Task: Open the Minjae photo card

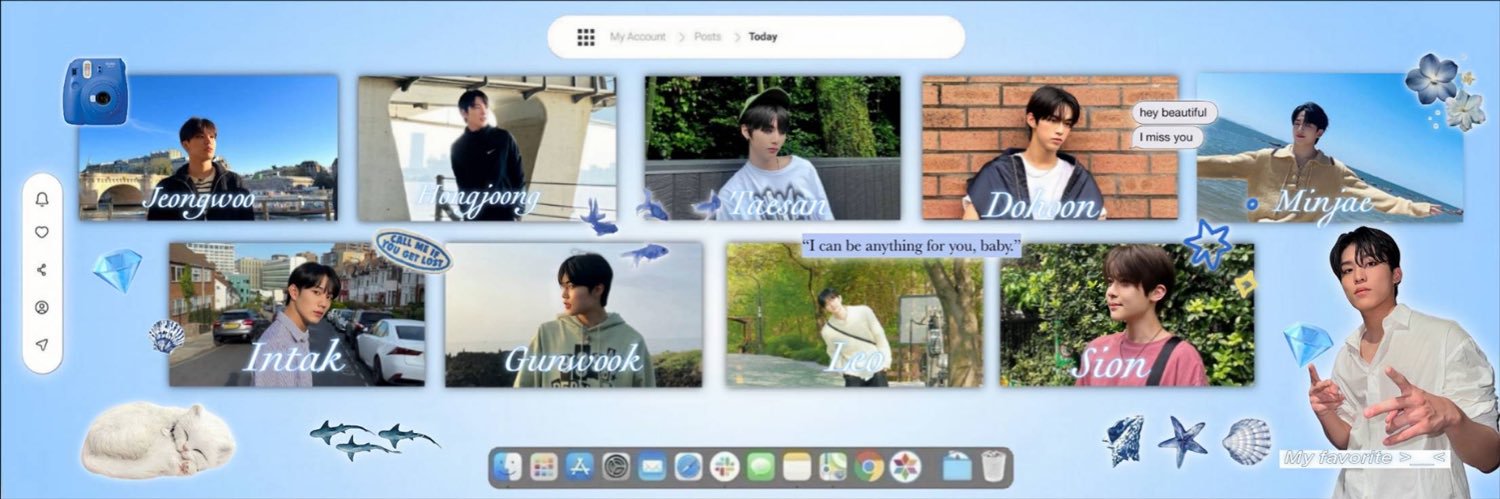Action: 1330,147
